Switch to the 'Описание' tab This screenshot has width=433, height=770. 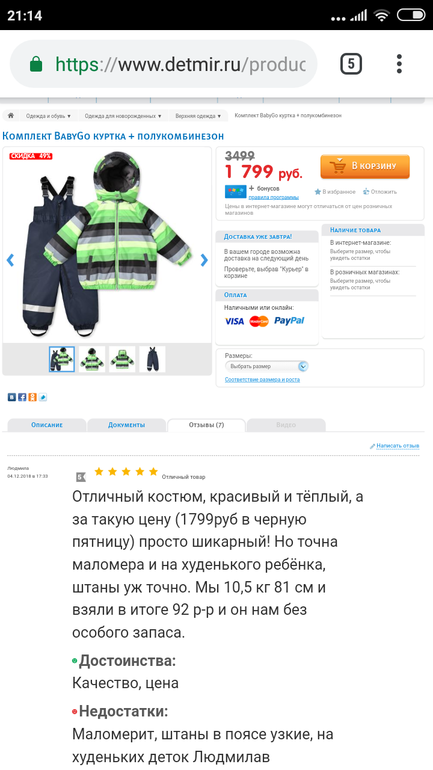tap(47, 425)
